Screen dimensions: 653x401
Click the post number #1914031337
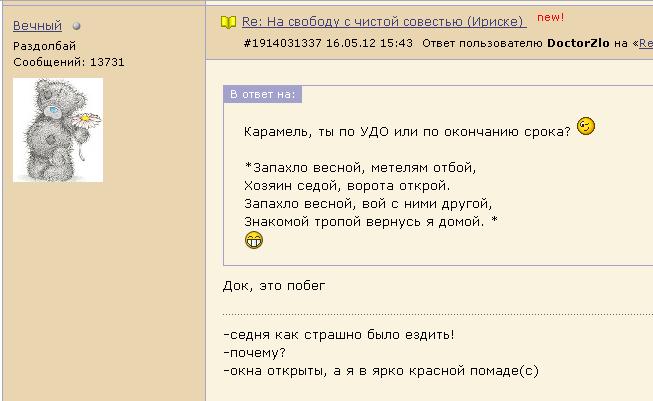282,43
